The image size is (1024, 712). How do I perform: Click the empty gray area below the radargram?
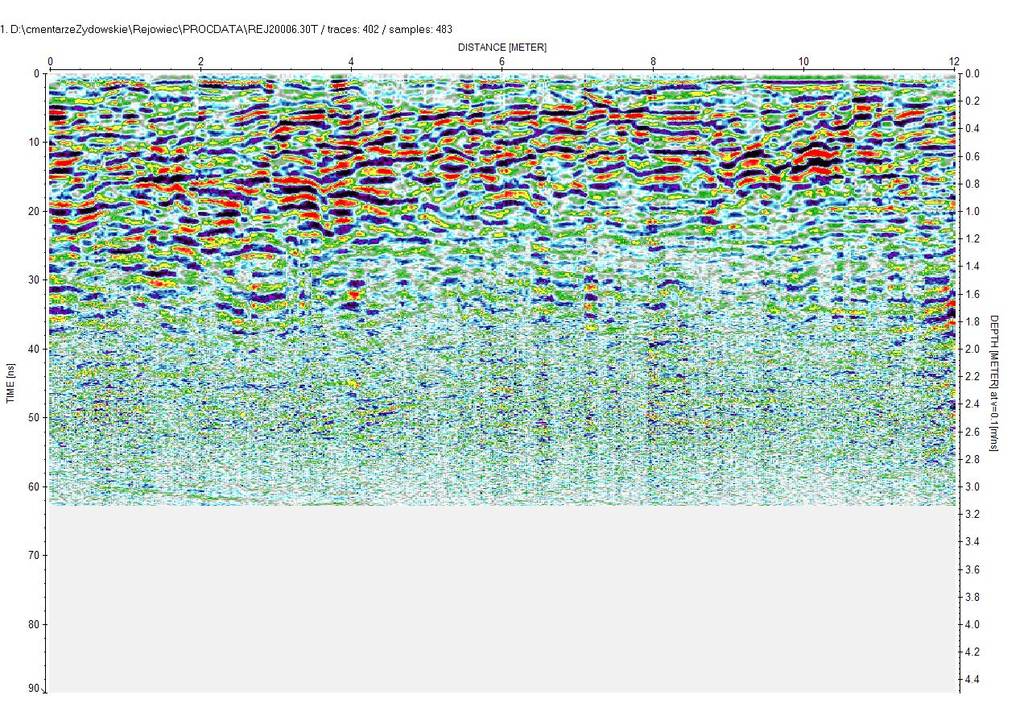tap(500, 600)
